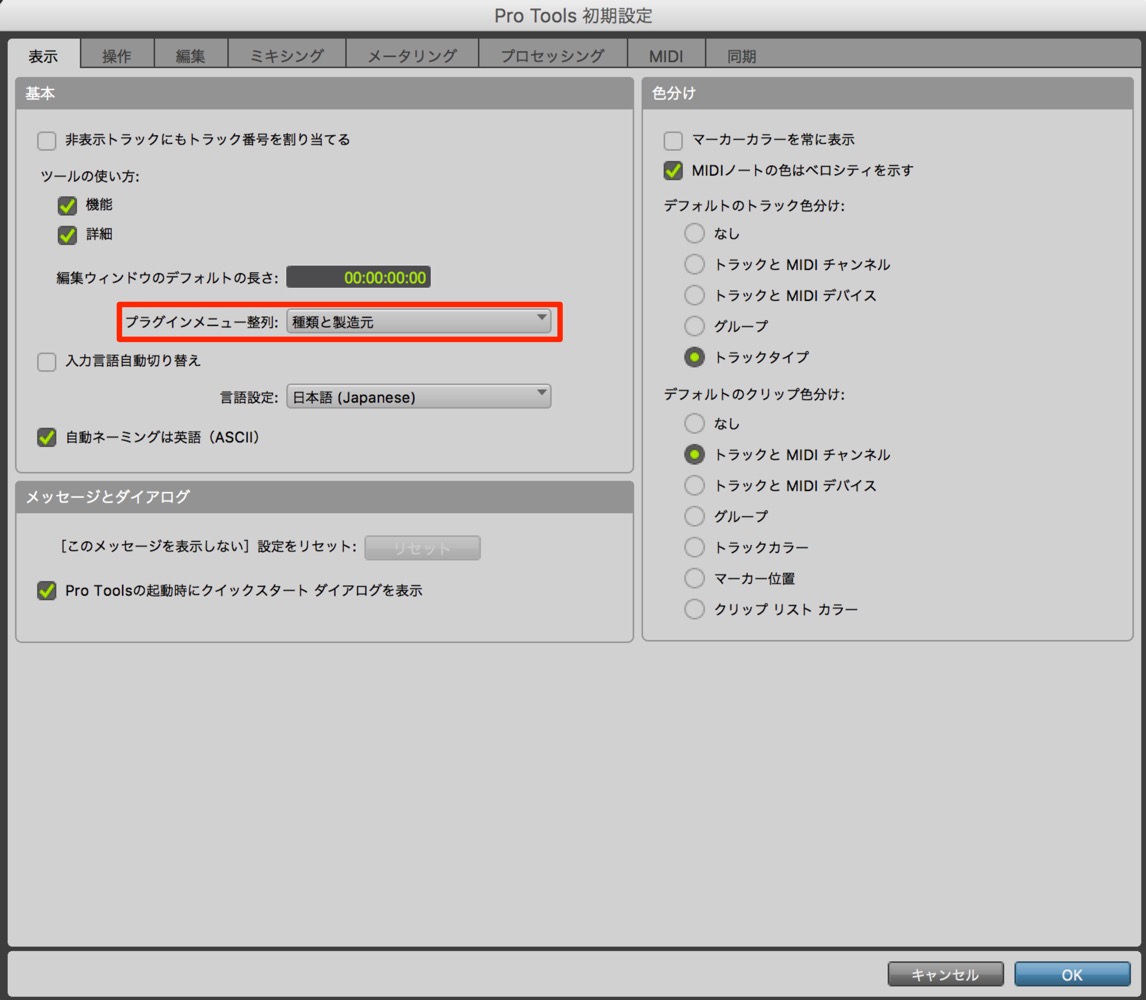The height and width of the screenshot is (1000, 1146).
Task: Click the 色分け section header
Action: tap(887, 94)
